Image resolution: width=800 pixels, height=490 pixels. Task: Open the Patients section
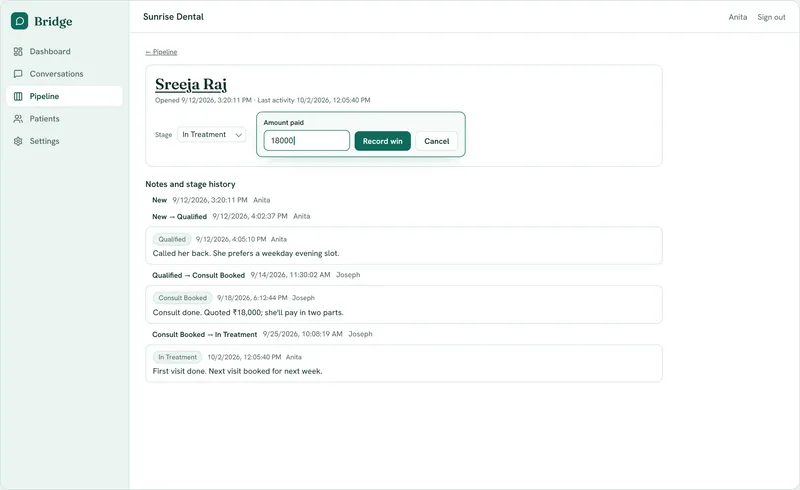point(64,119)
